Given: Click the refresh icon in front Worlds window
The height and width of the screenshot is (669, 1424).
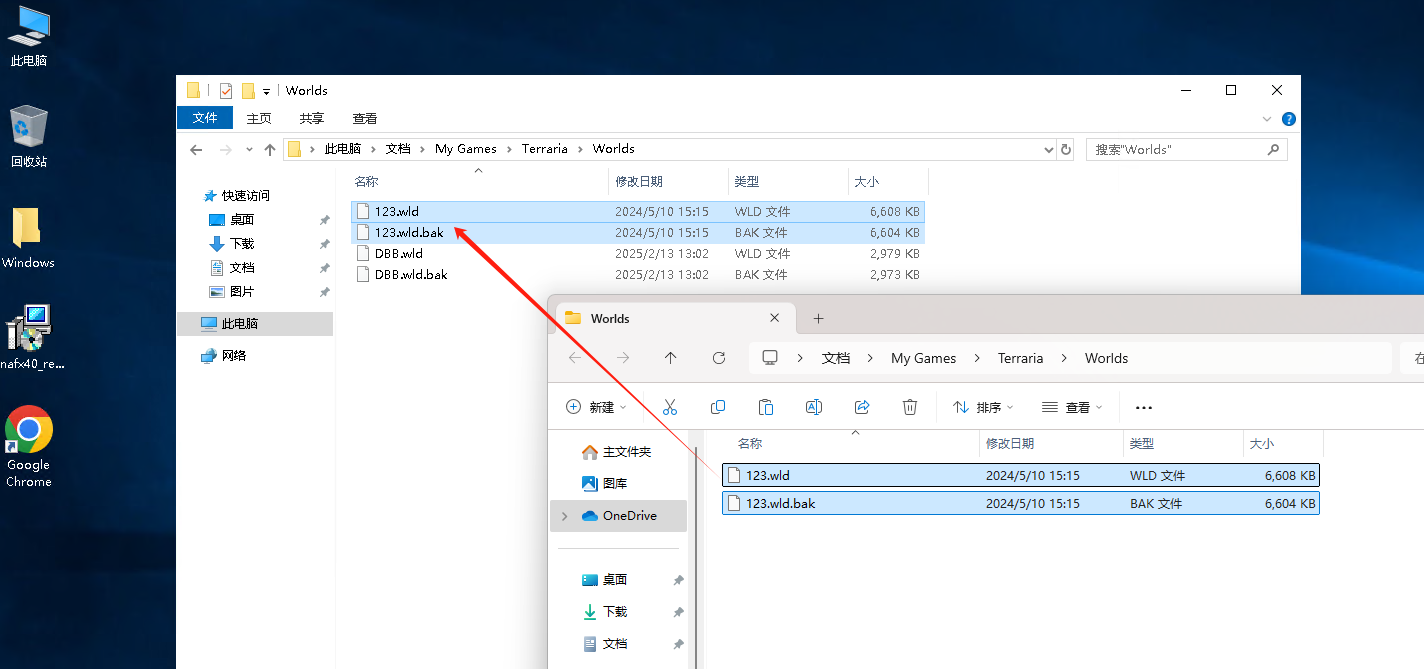Looking at the screenshot, I should 719,358.
